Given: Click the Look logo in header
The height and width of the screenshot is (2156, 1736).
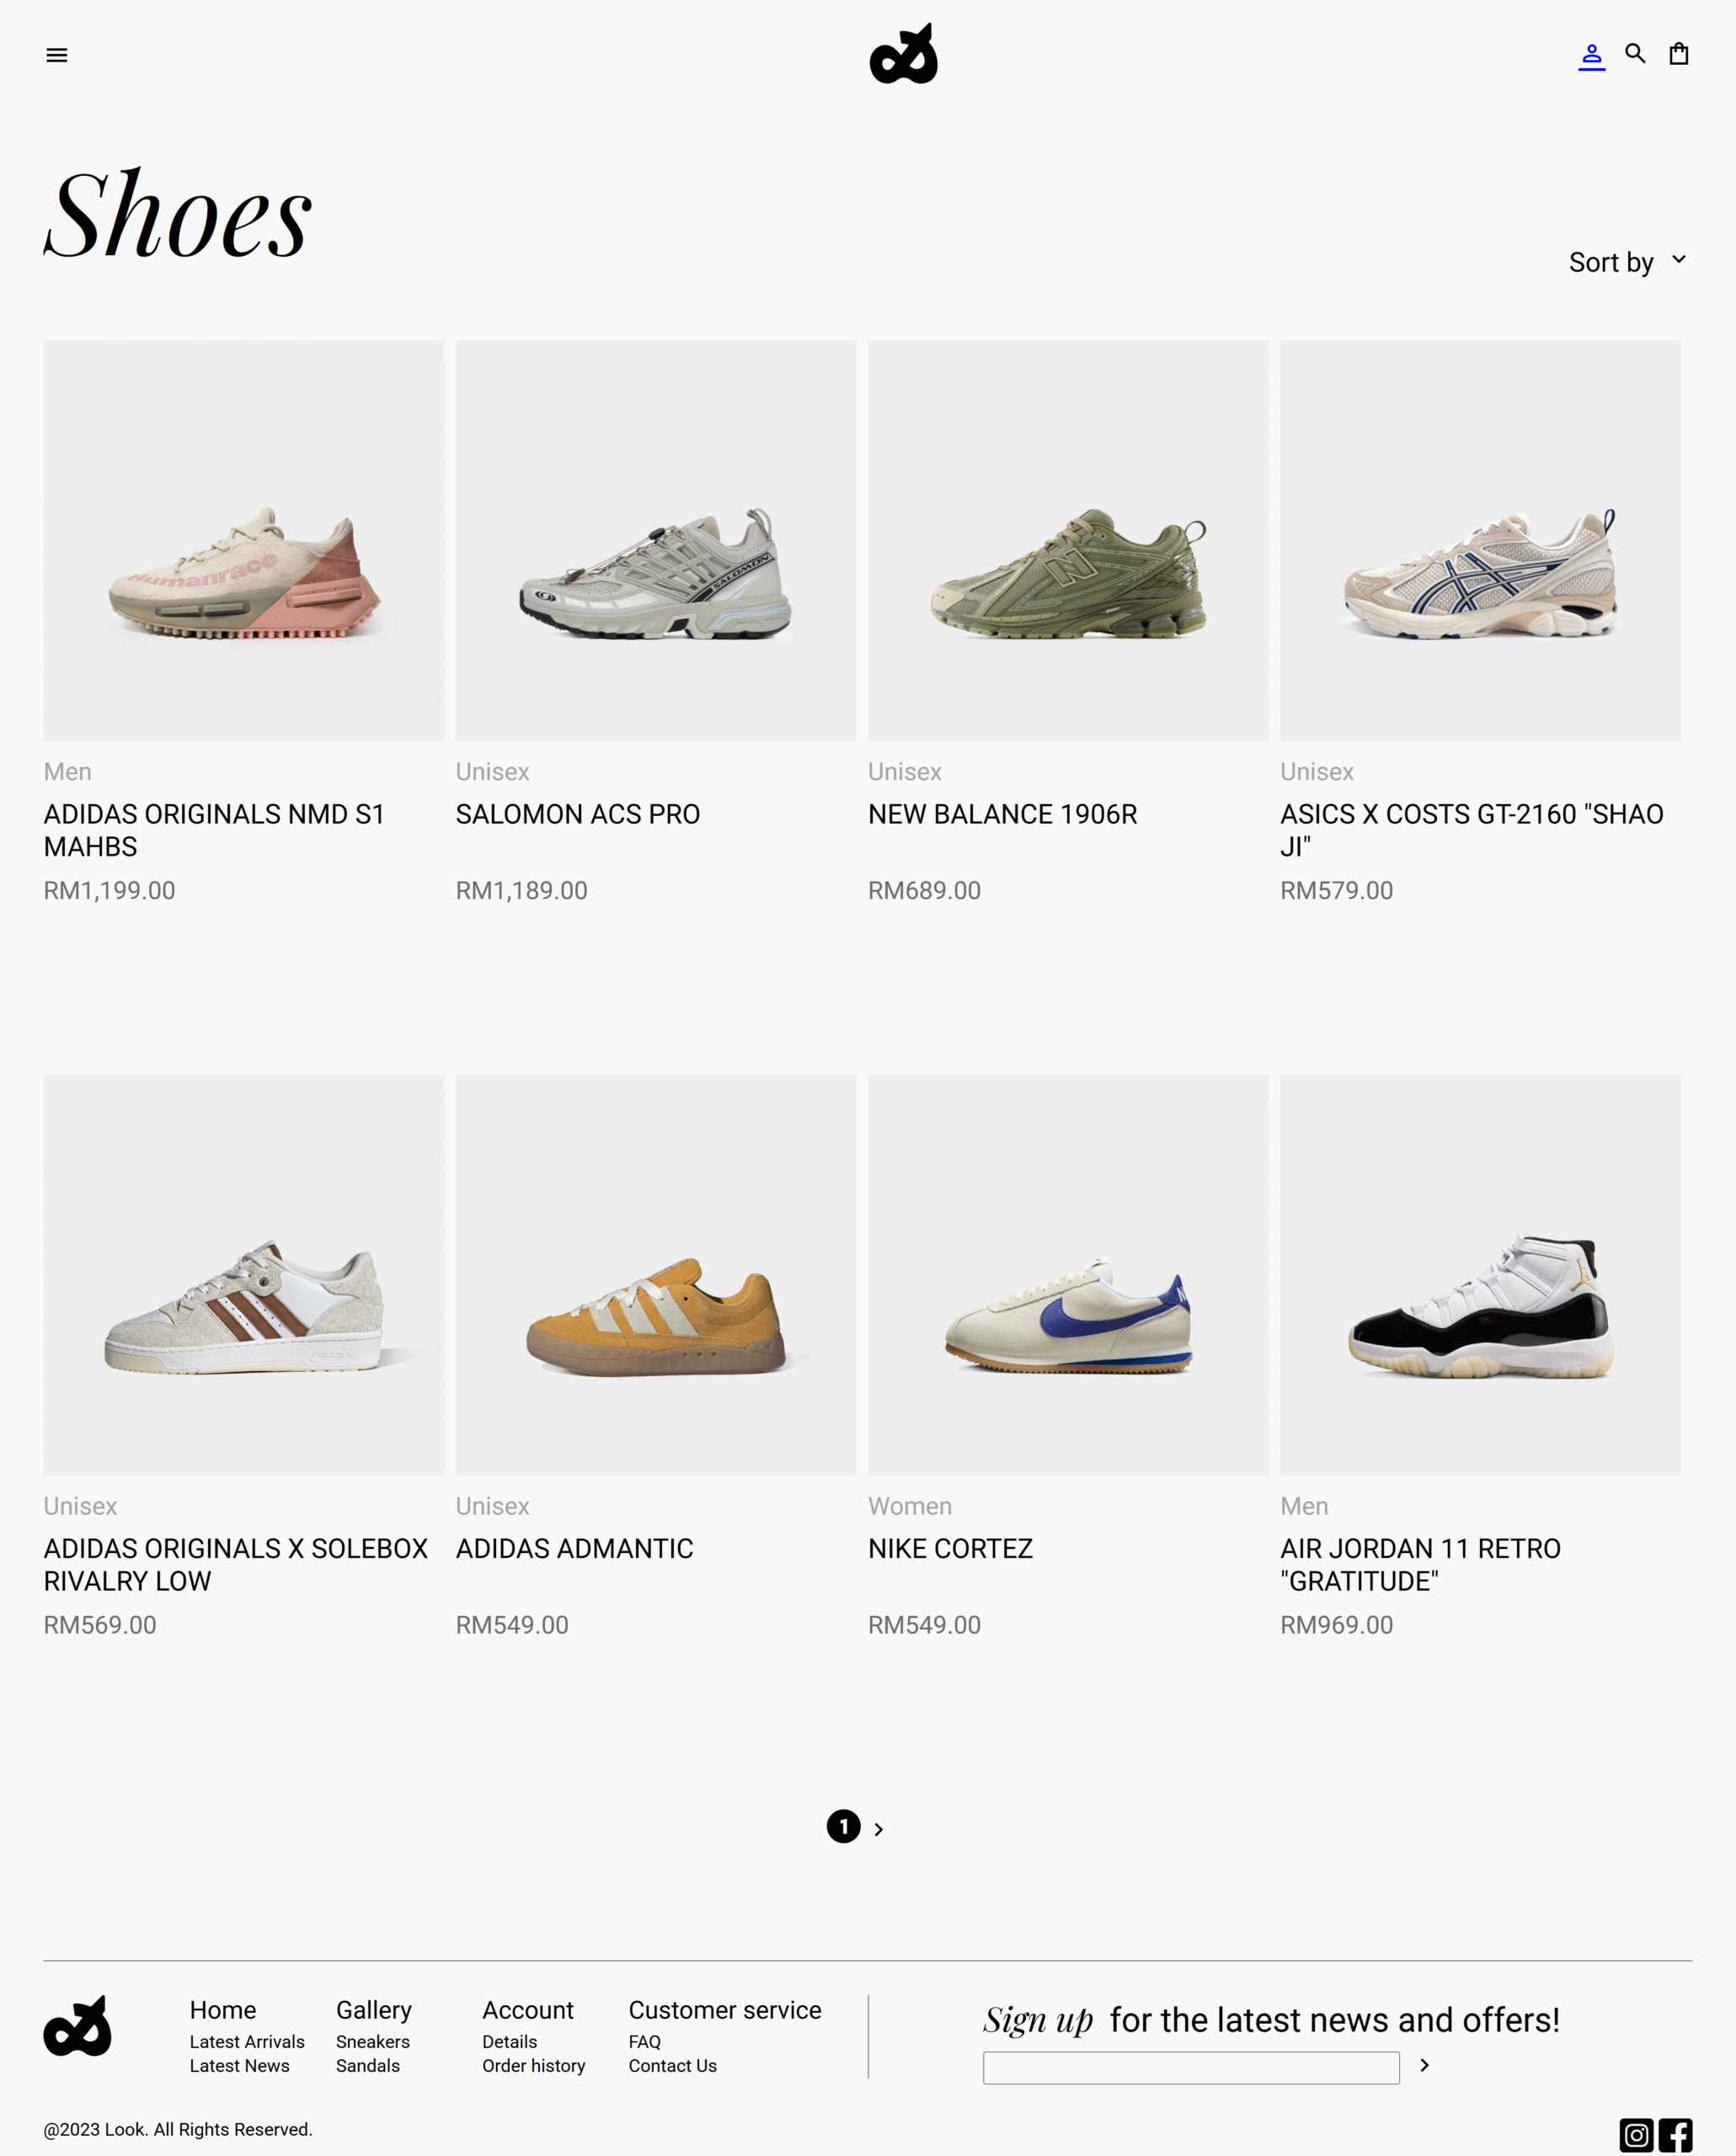Looking at the screenshot, I should [x=903, y=54].
